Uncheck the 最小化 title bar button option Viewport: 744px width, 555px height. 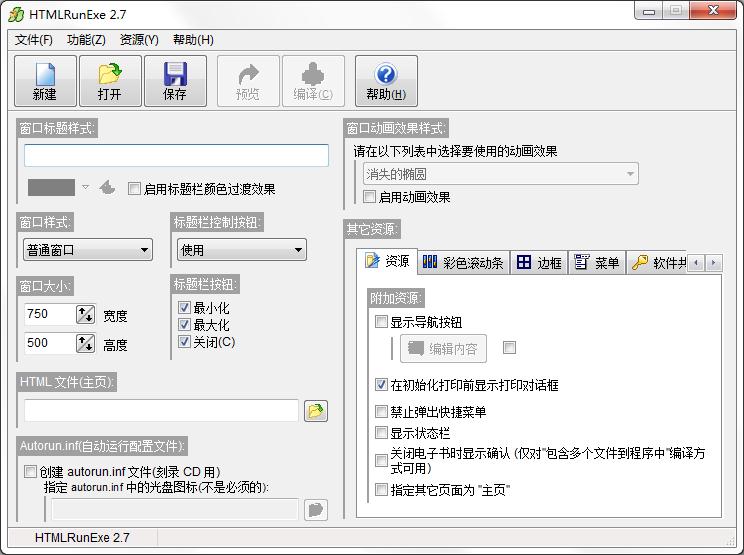coord(184,307)
